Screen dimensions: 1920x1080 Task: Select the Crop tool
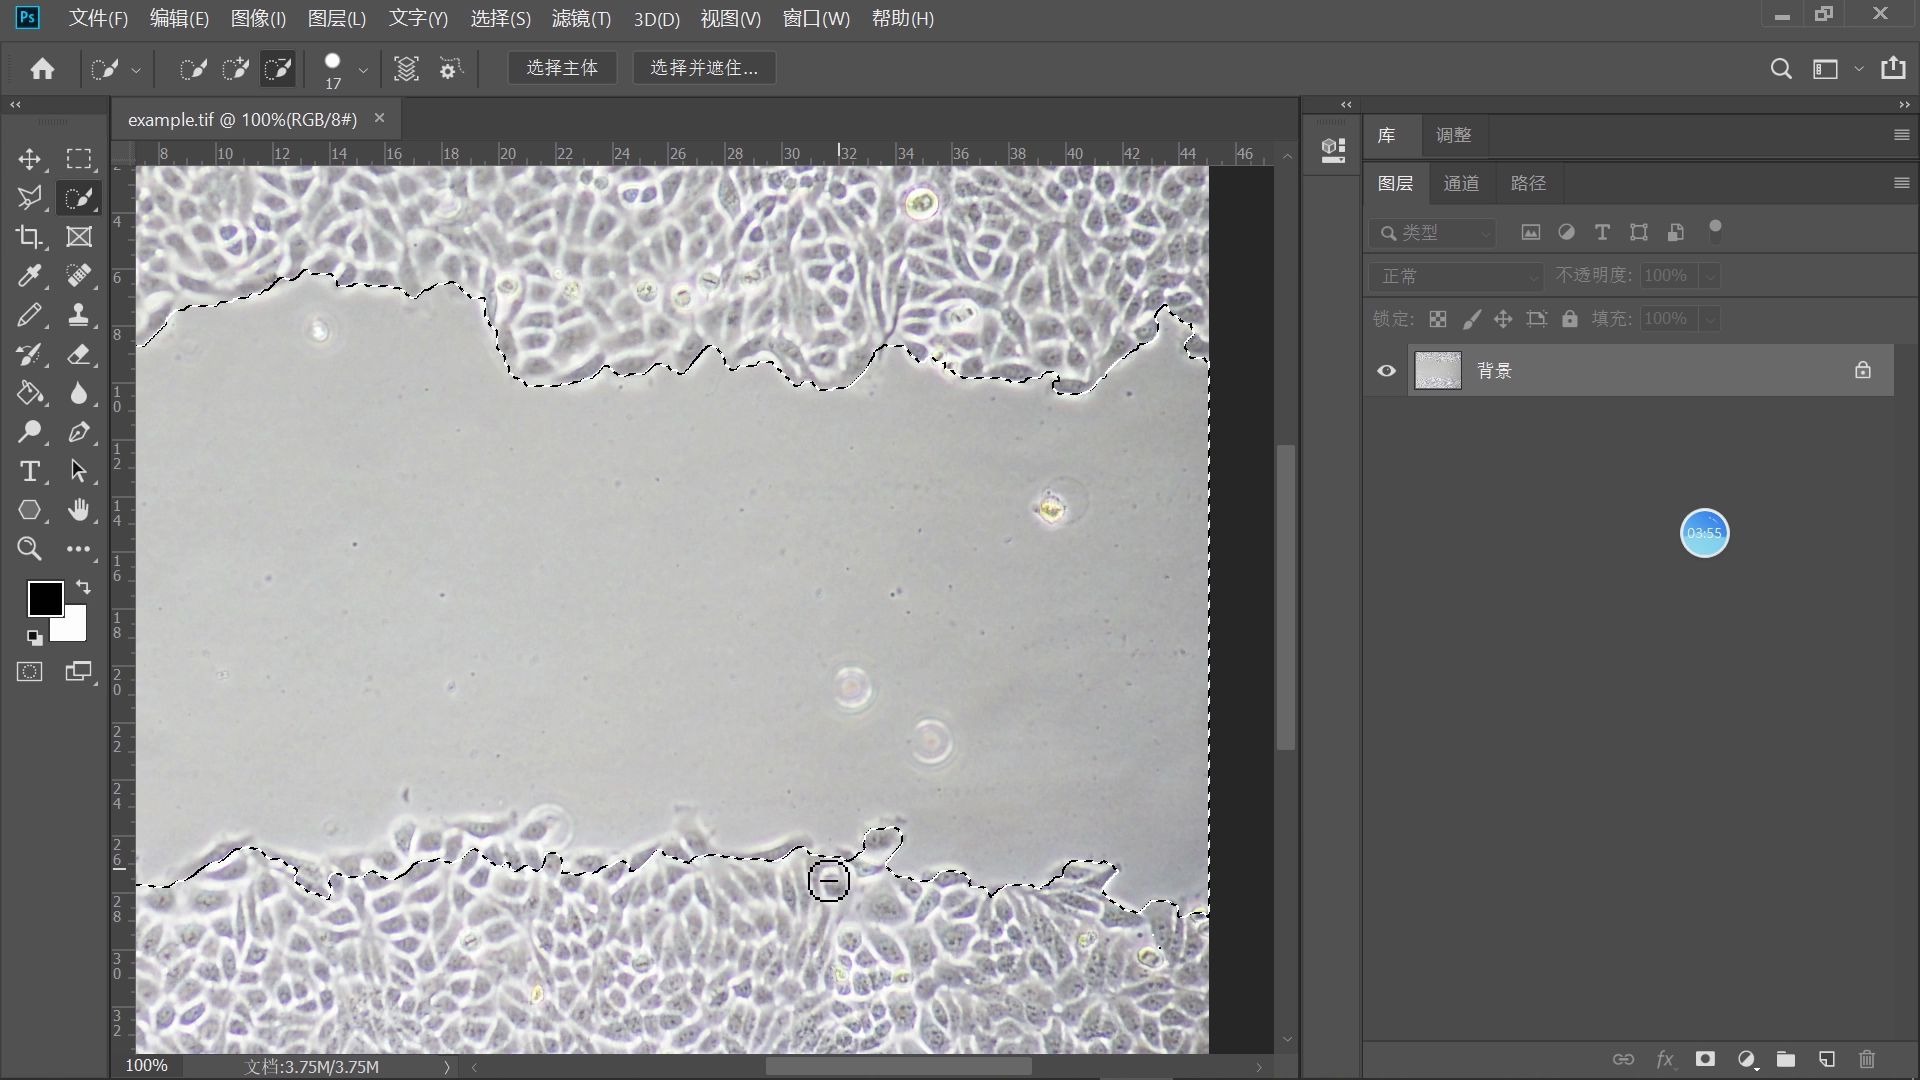pos(29,237)
